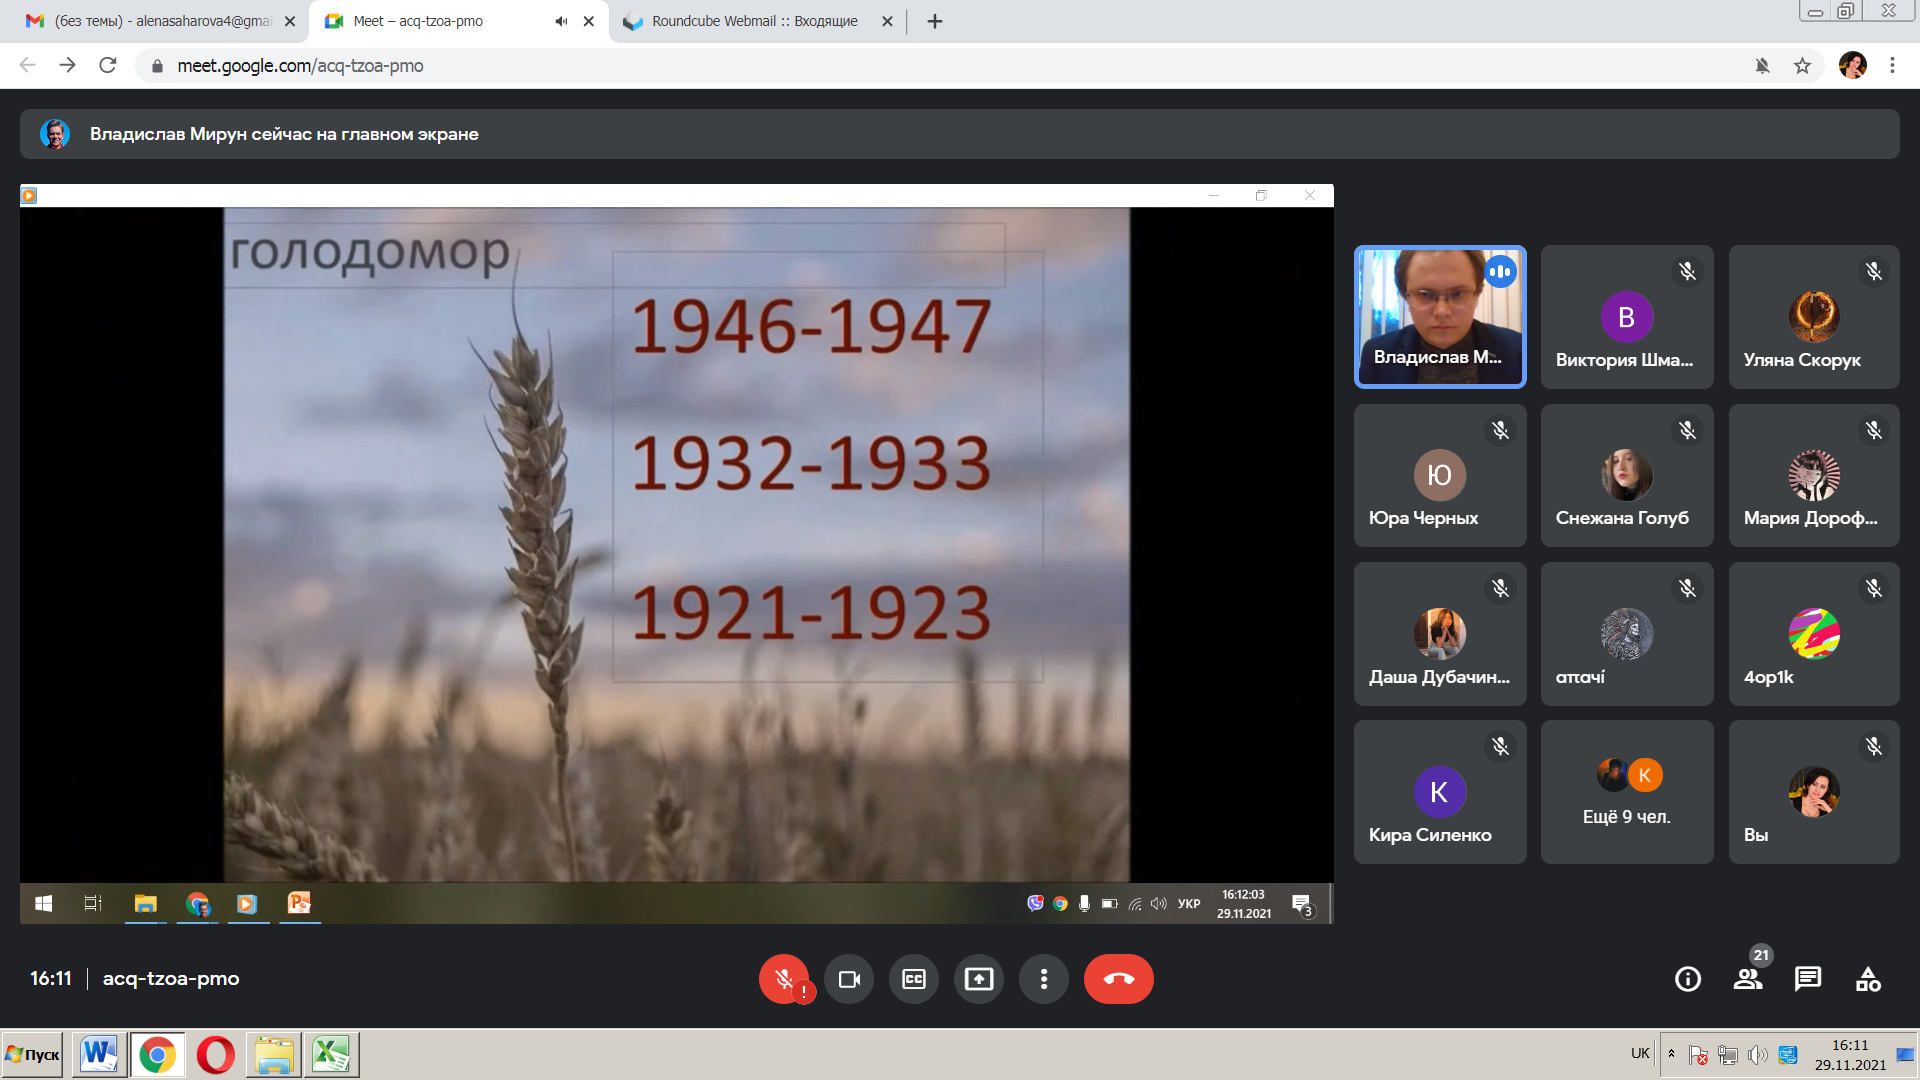Expand hidden system tray icons
The height and width of the screenshot is (1080, 1920).
(x=1671, y=1054)
